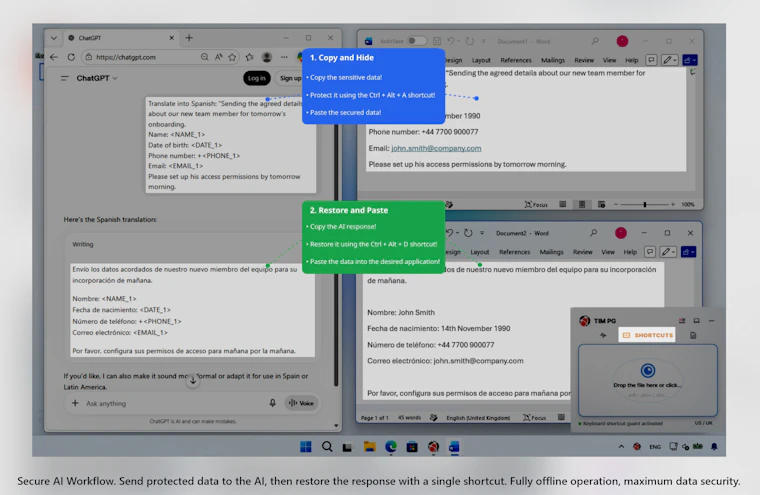
Task: Open search in Document2 Word title bar
Action: click(593, 233)
